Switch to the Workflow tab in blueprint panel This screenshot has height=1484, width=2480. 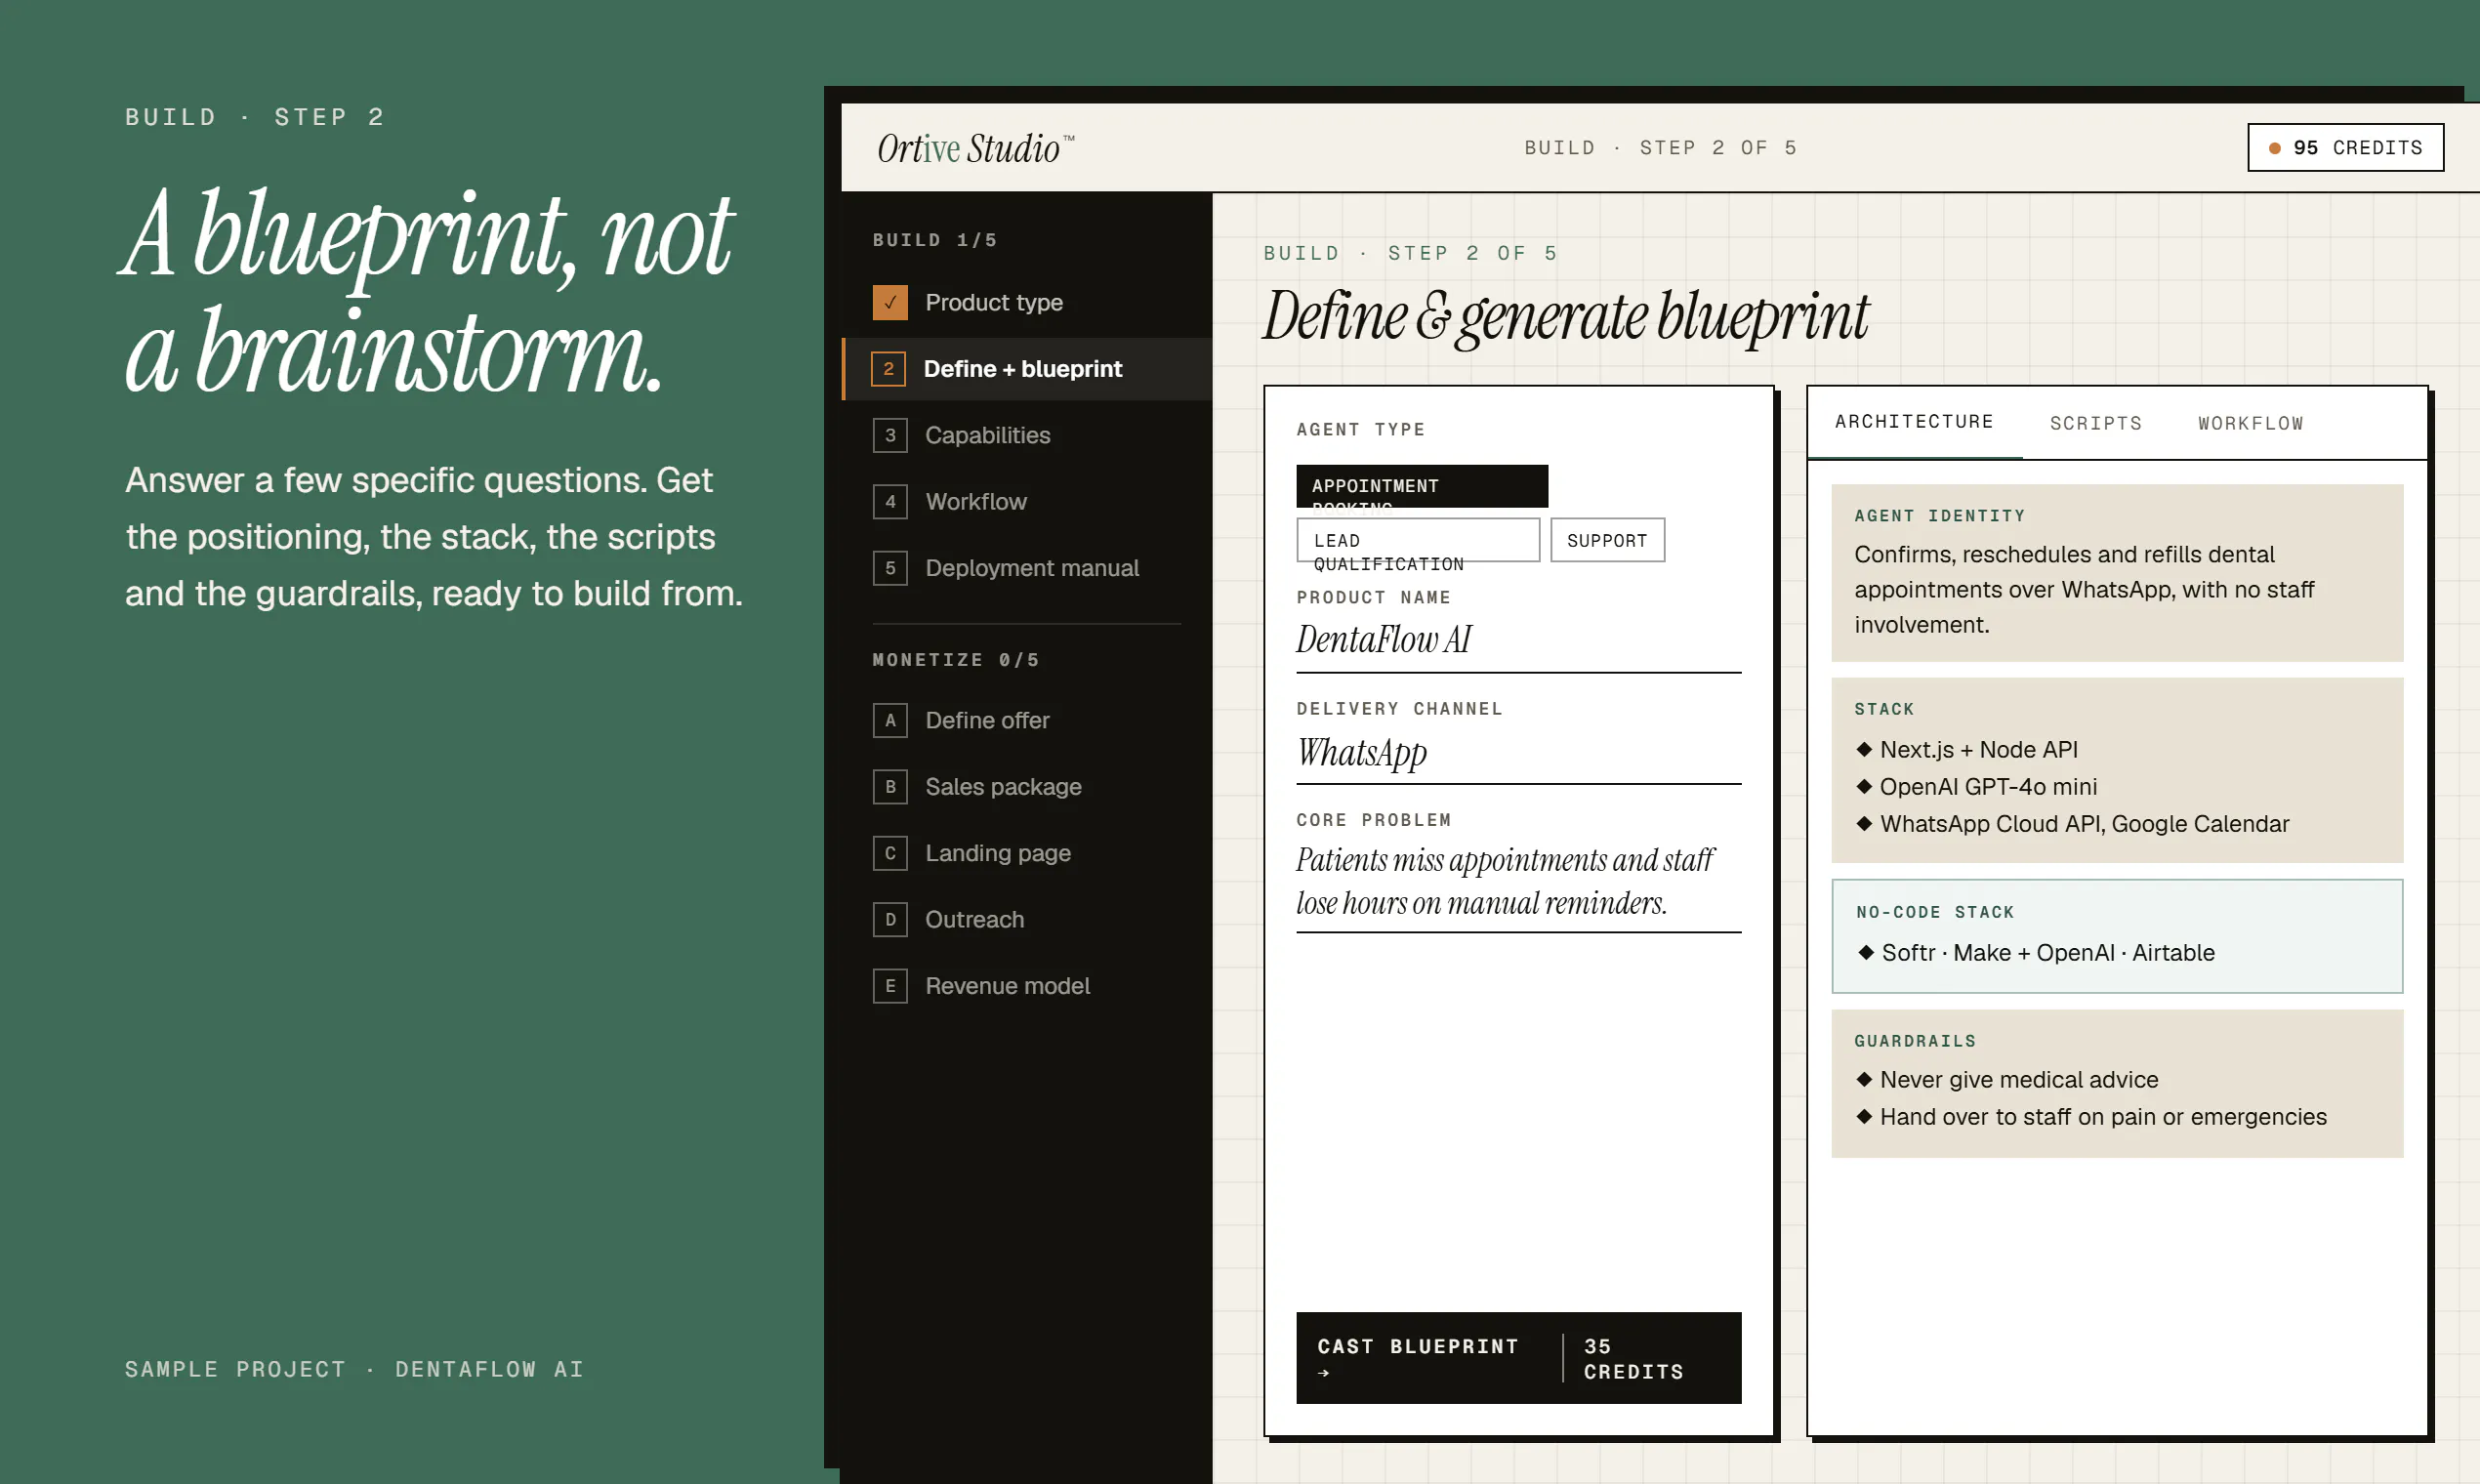[2249, 424]
